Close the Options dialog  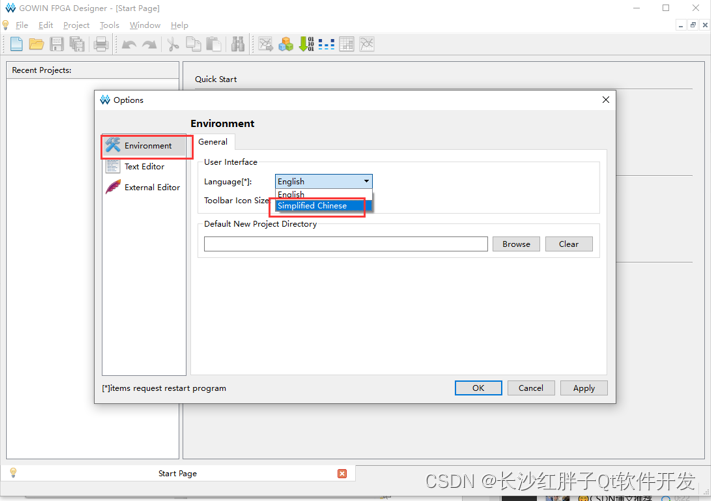pyautogui.click(x=605, y=100)
